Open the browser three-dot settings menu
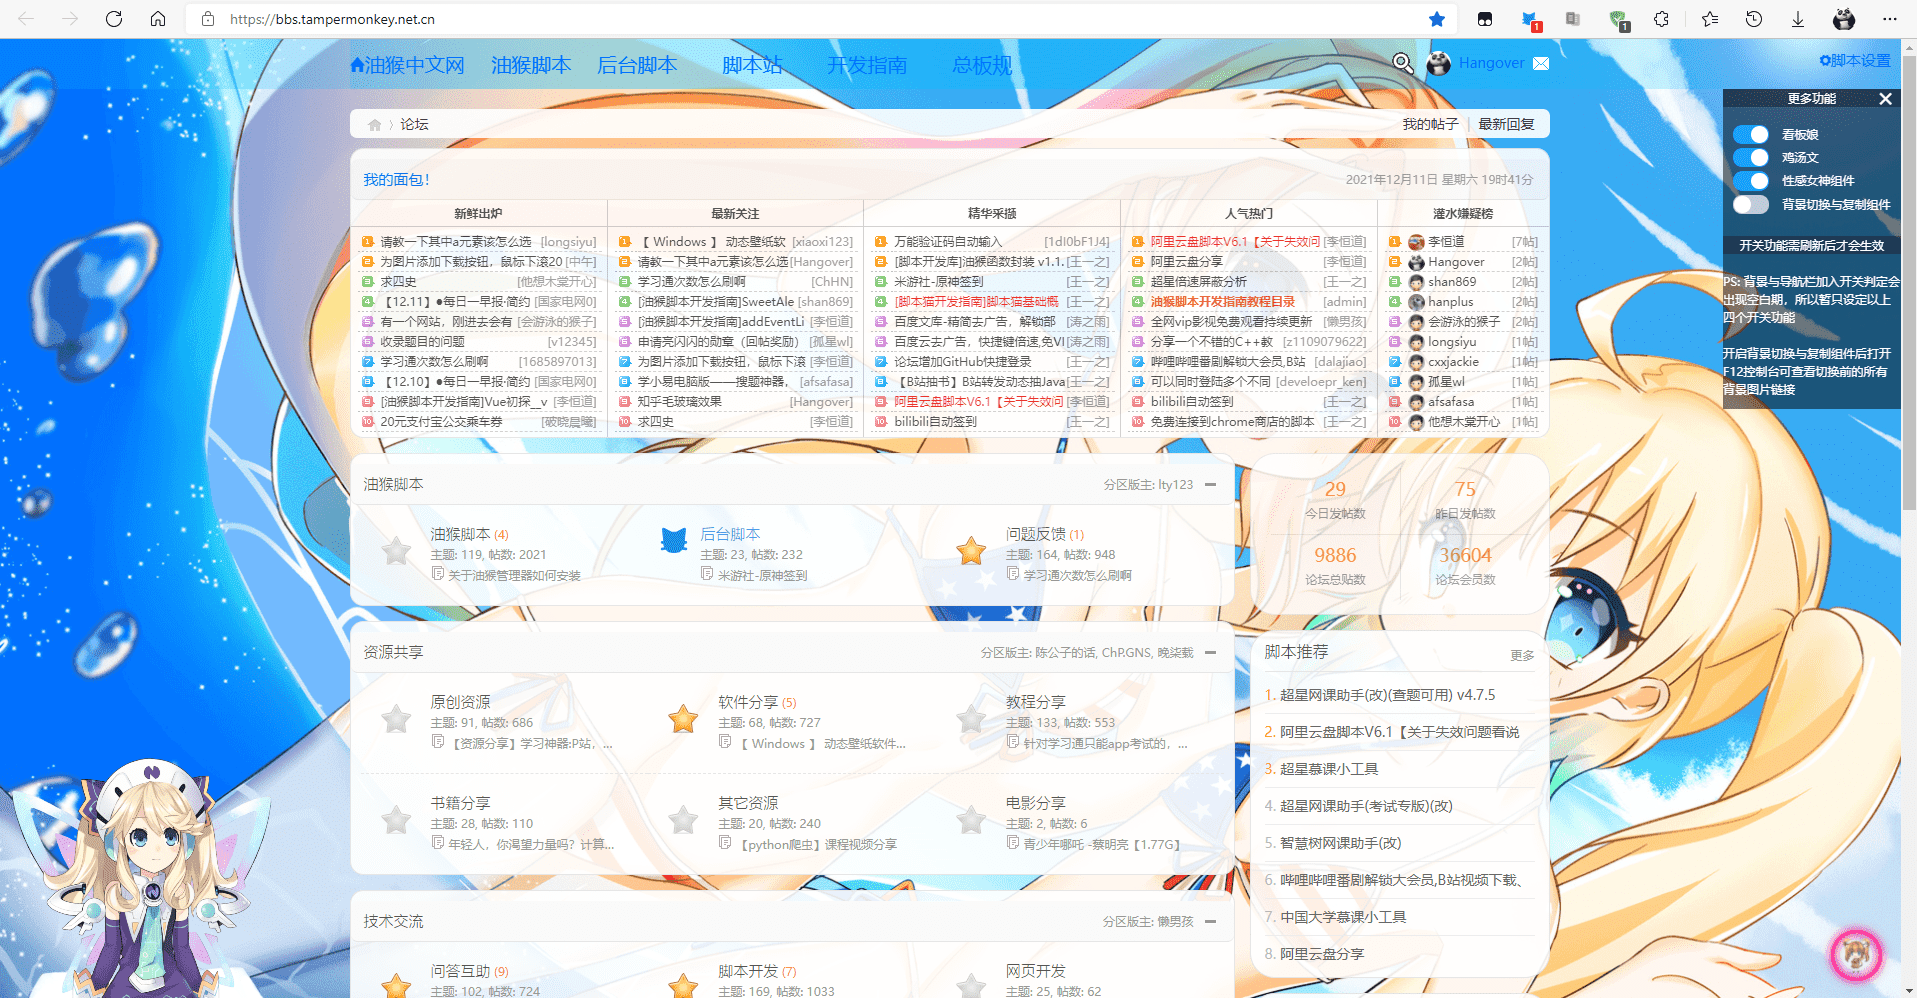This screenshot has height=998, width=1917. 1889,19
